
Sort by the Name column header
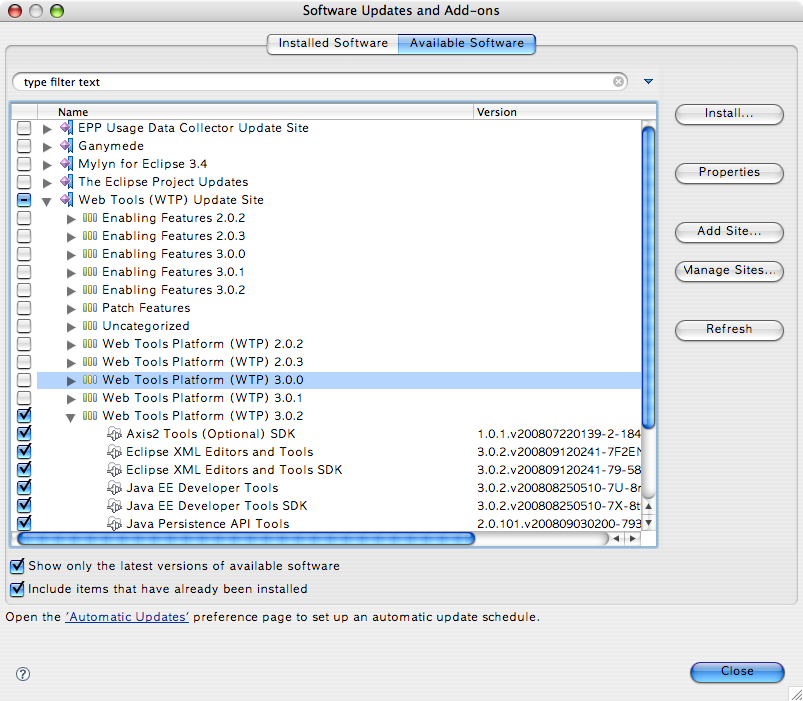(256, 112)
